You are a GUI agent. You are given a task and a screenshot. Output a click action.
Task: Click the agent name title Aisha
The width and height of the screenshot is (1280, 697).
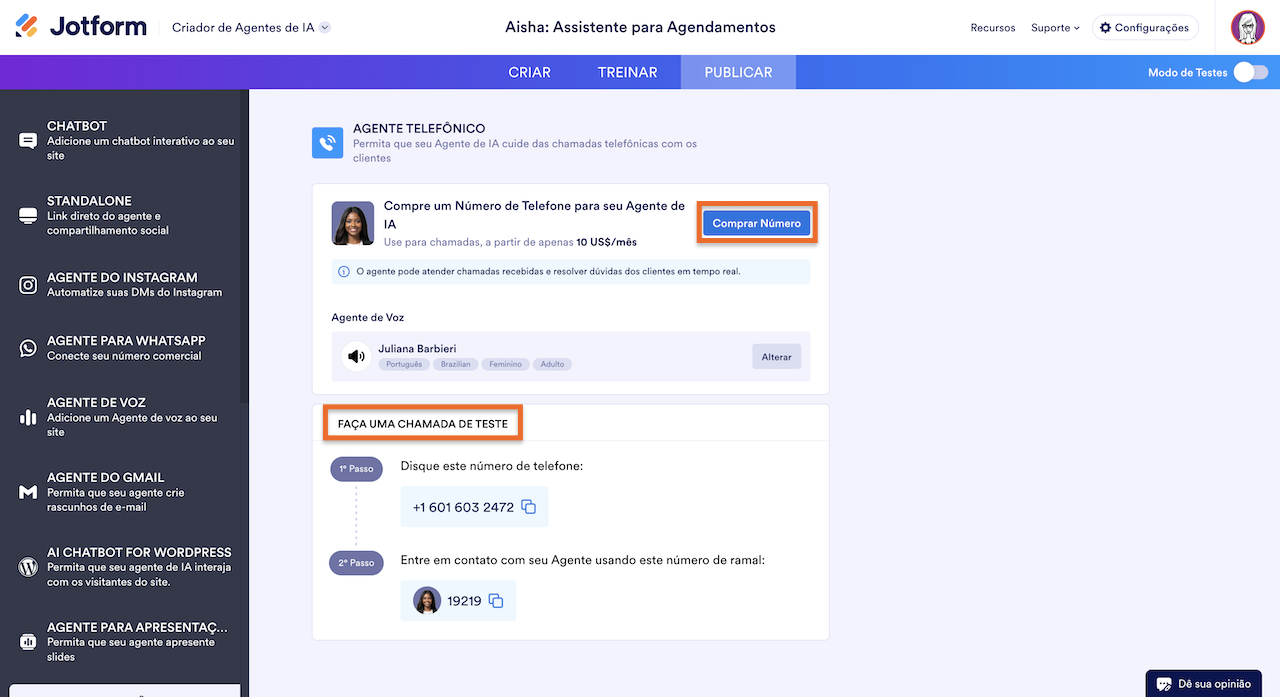[x=640, y=27]
